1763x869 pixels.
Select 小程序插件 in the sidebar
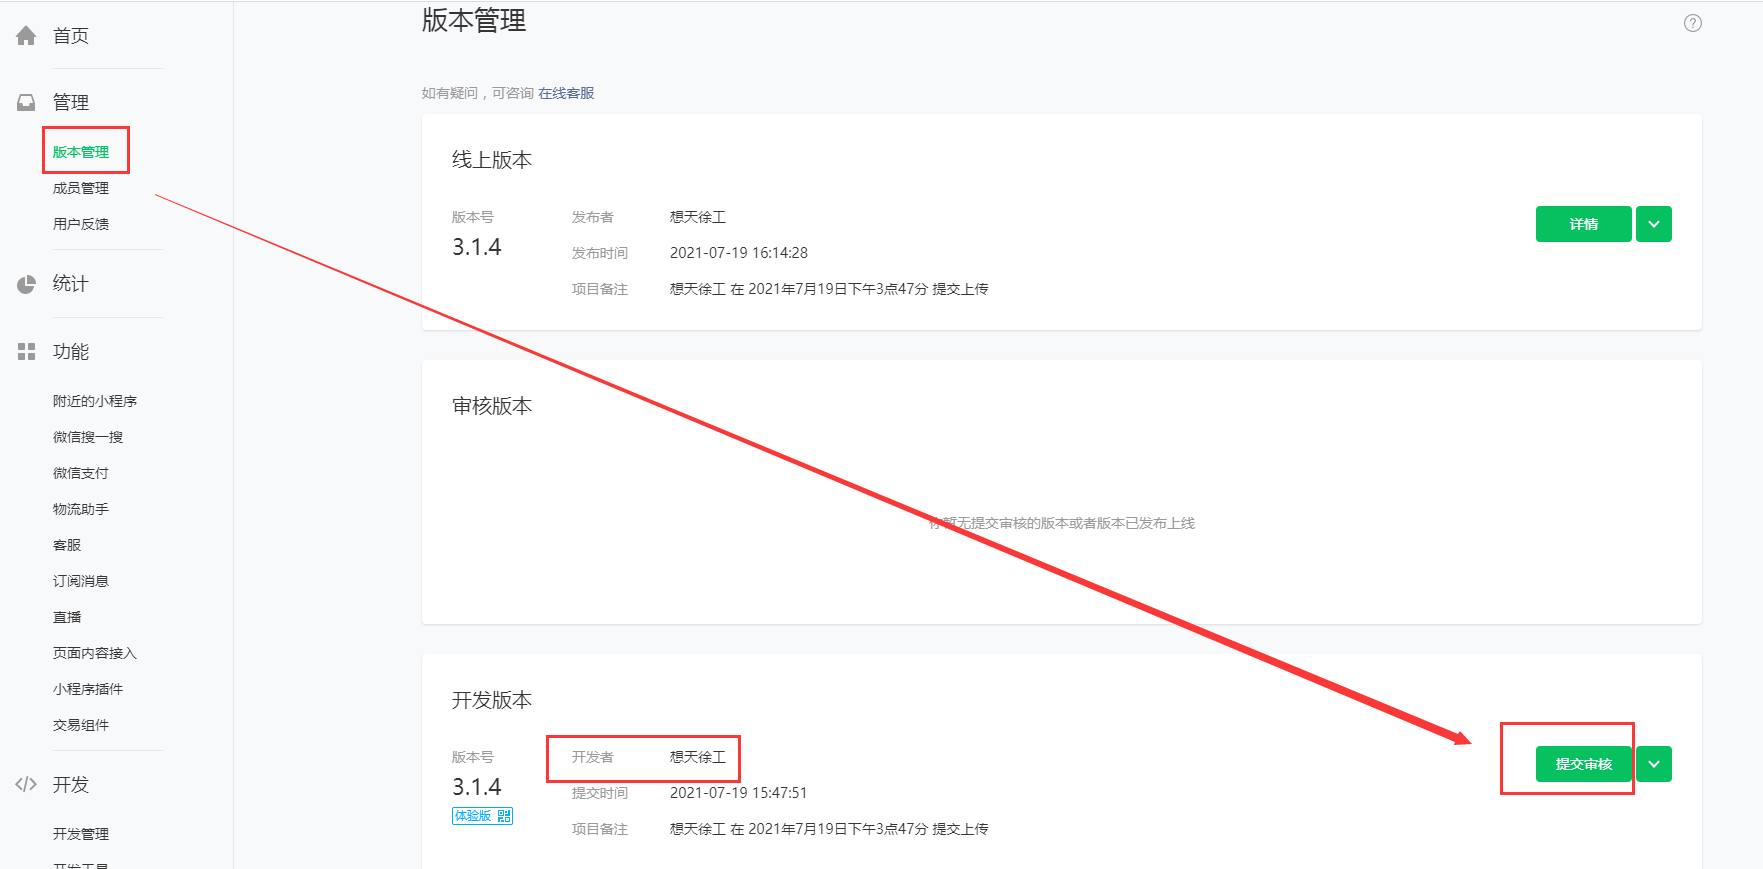88,689
